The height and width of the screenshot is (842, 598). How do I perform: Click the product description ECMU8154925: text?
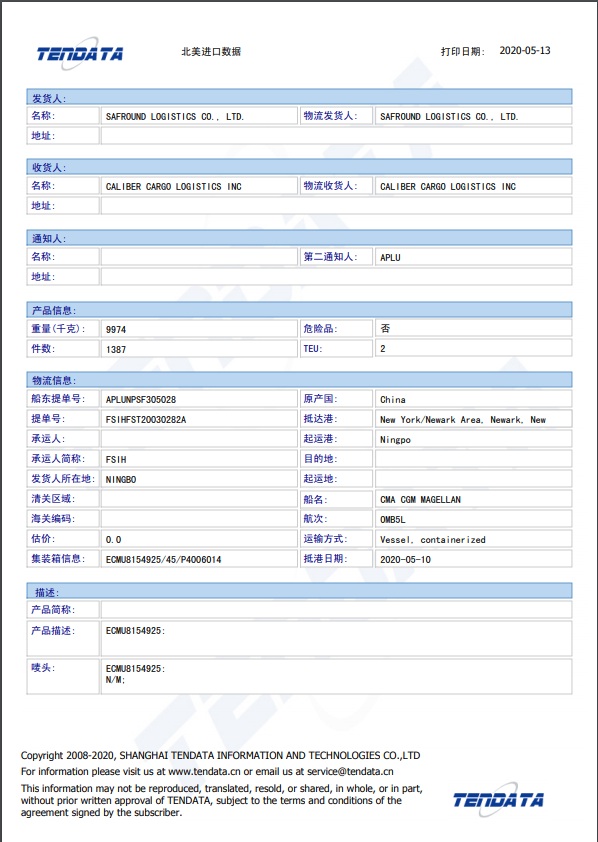[x=135, y=630]
